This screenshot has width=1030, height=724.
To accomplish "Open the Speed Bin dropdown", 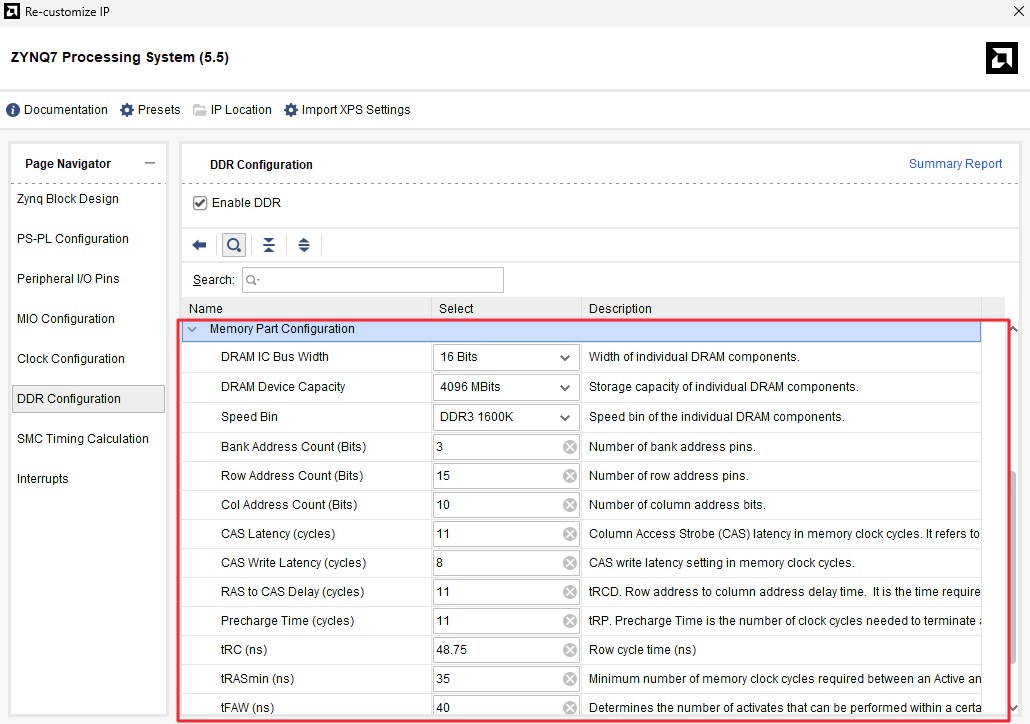I will (506, 417).
